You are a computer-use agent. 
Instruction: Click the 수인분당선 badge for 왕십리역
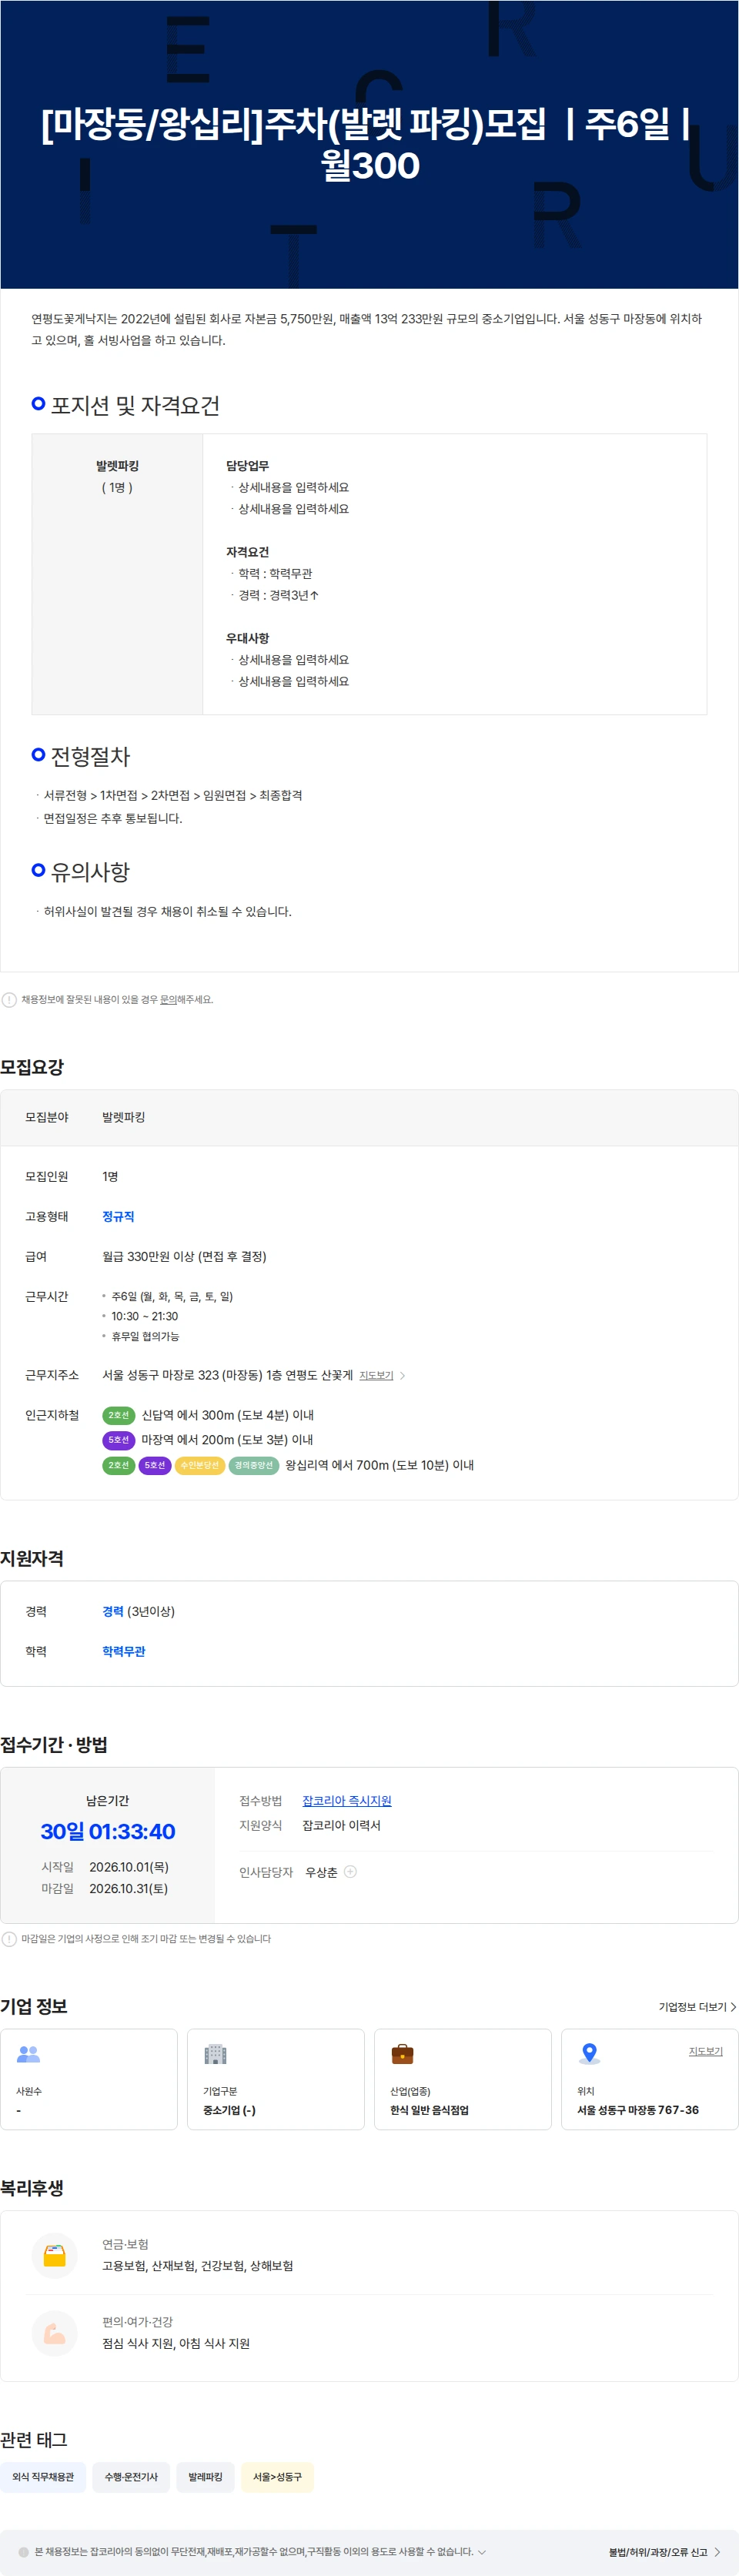coord(200,1465)
